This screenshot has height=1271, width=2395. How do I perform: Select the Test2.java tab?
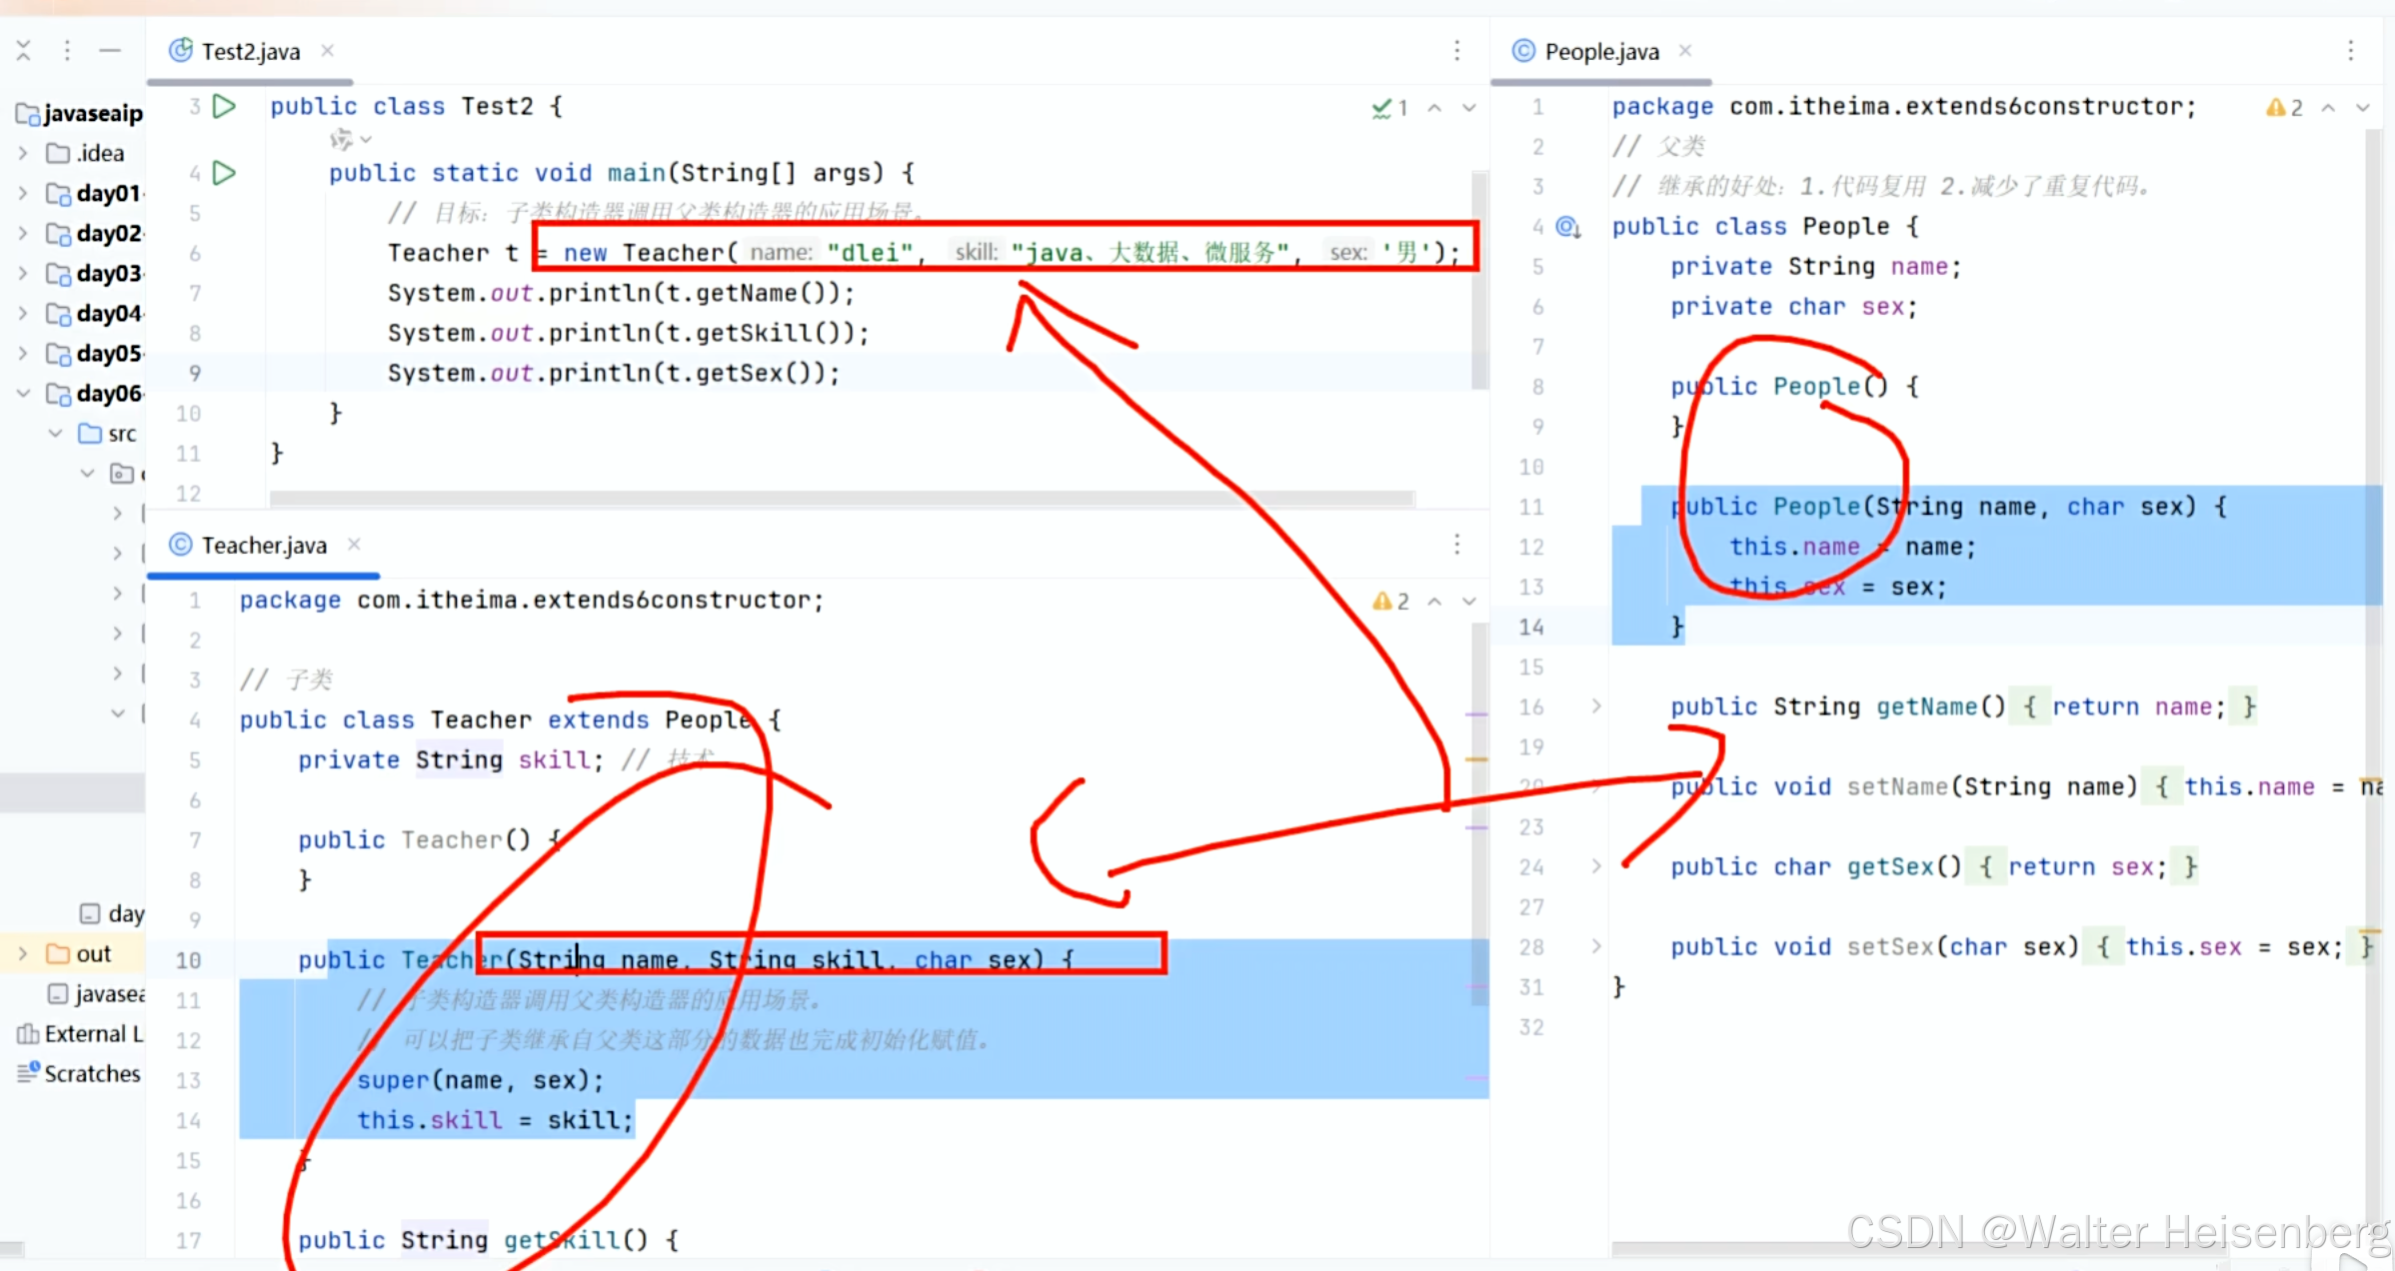pos(249,51)
